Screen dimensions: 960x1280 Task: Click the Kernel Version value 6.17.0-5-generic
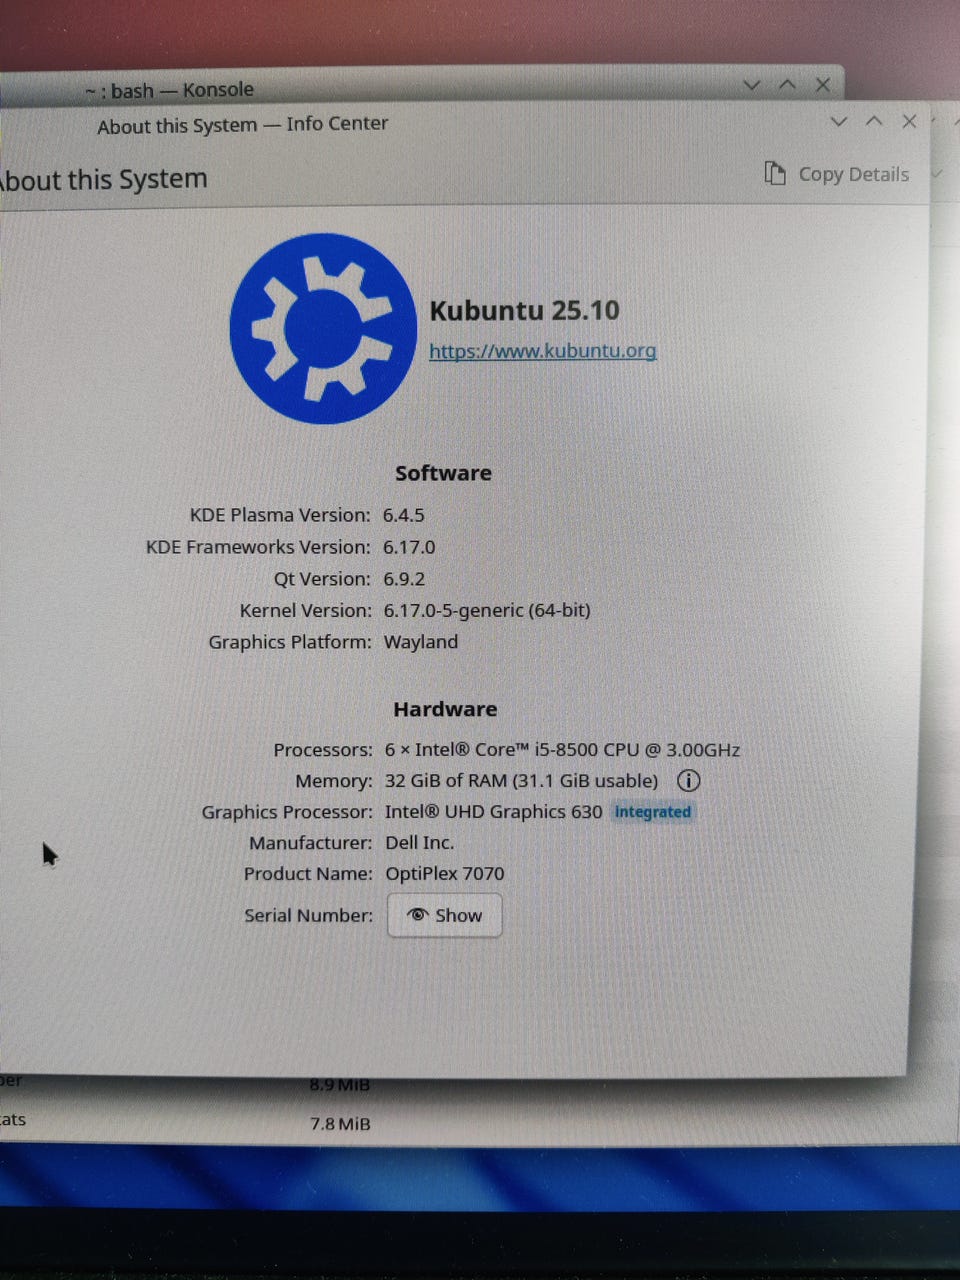point(487,611)
